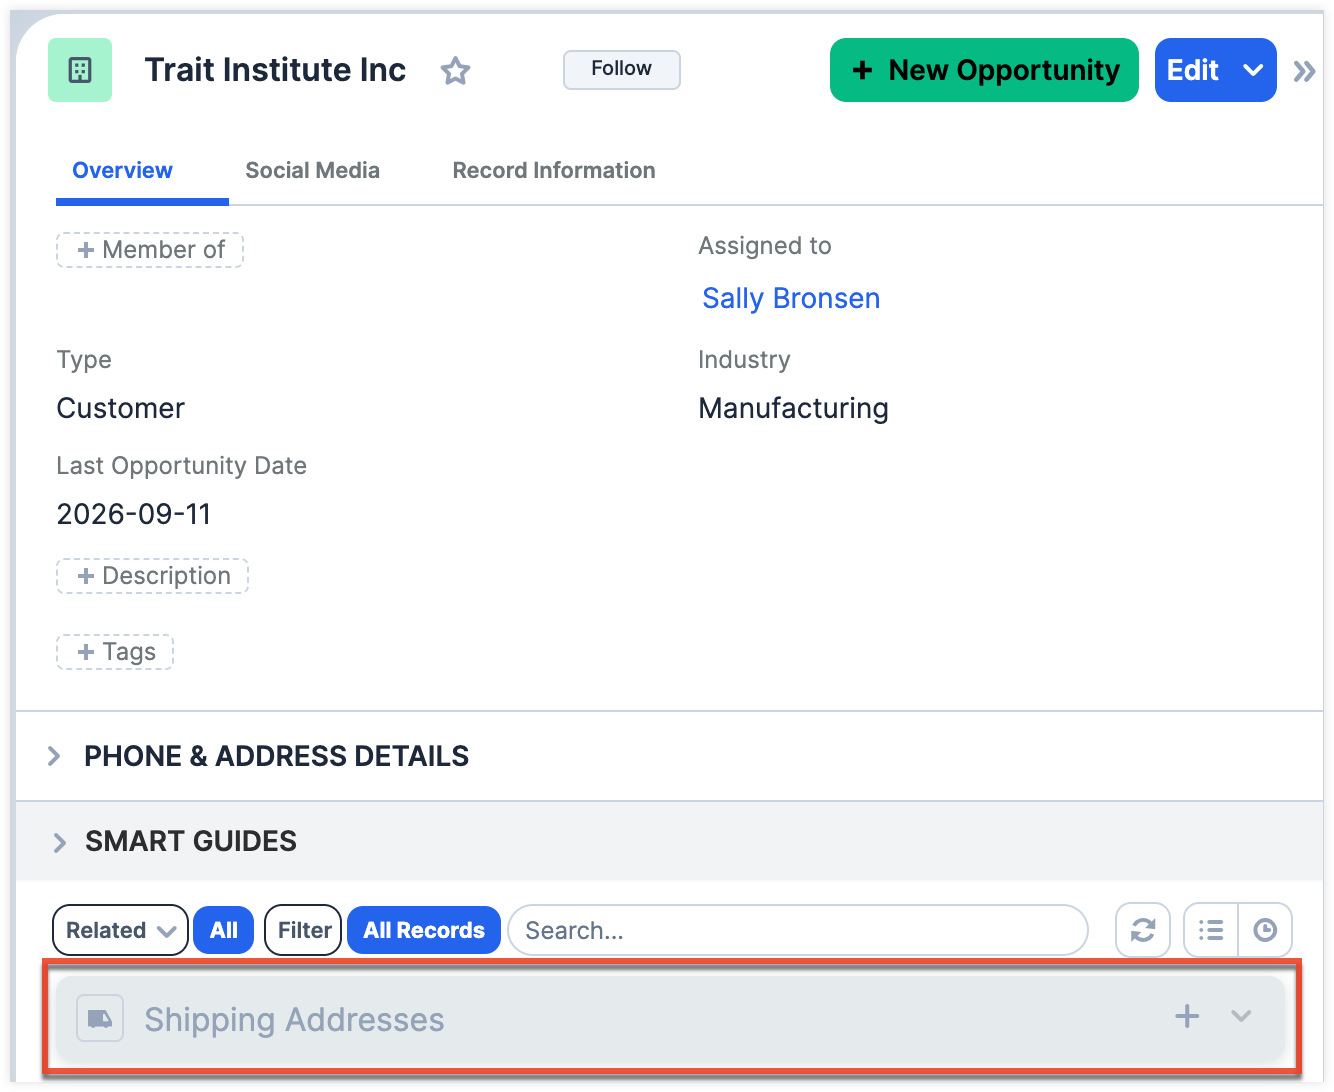The image size is (1334, 1092).
Task: Open the Related dropdown
Action: (x=120, y=930)
